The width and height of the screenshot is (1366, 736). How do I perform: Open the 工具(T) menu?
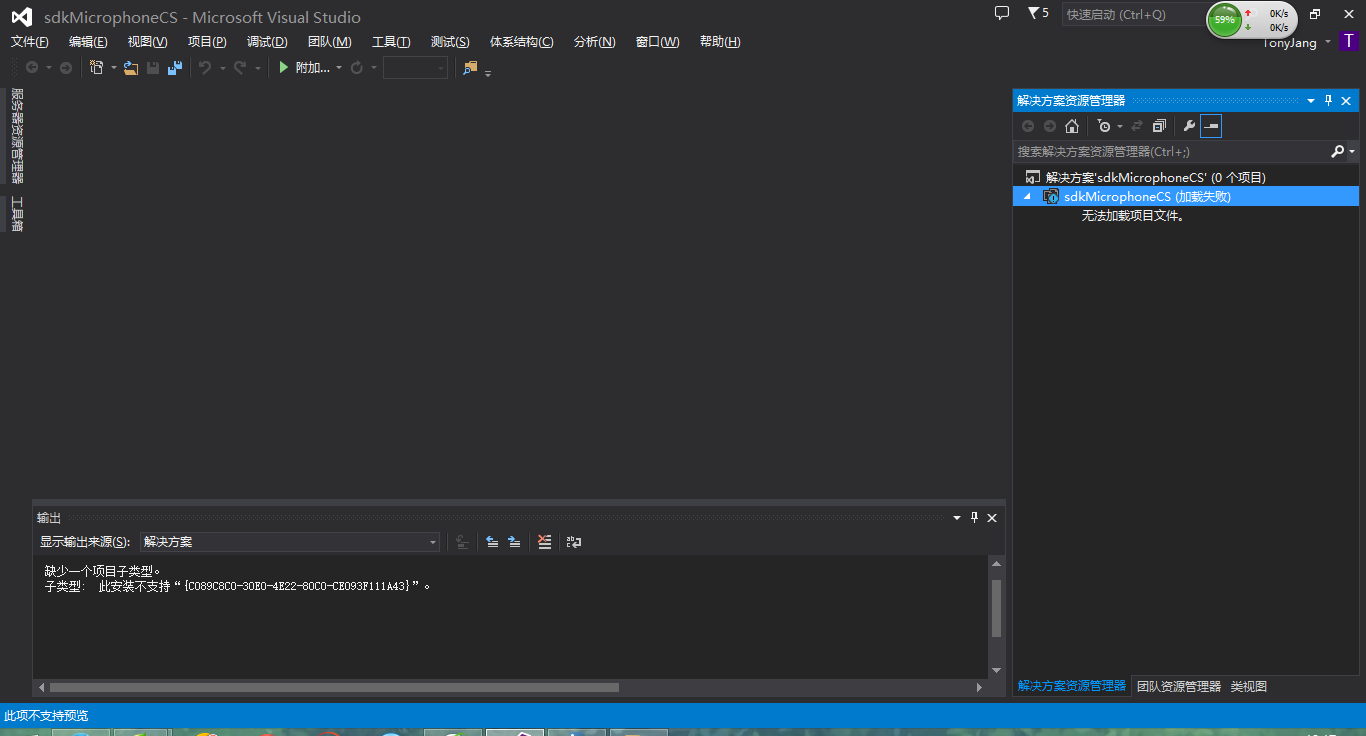click(x=391, y=42)
